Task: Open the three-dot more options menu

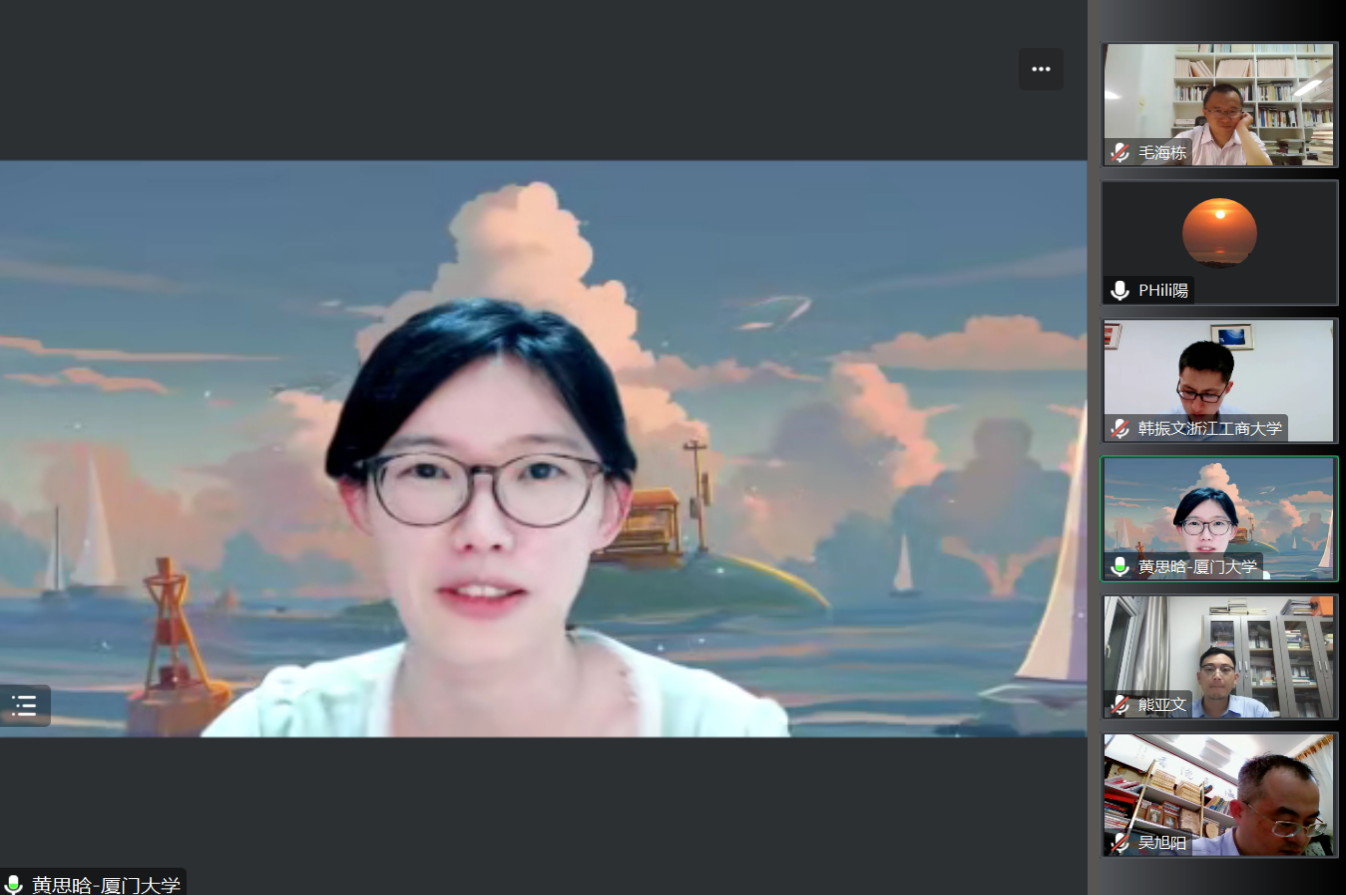Action: pos(1041,69)
